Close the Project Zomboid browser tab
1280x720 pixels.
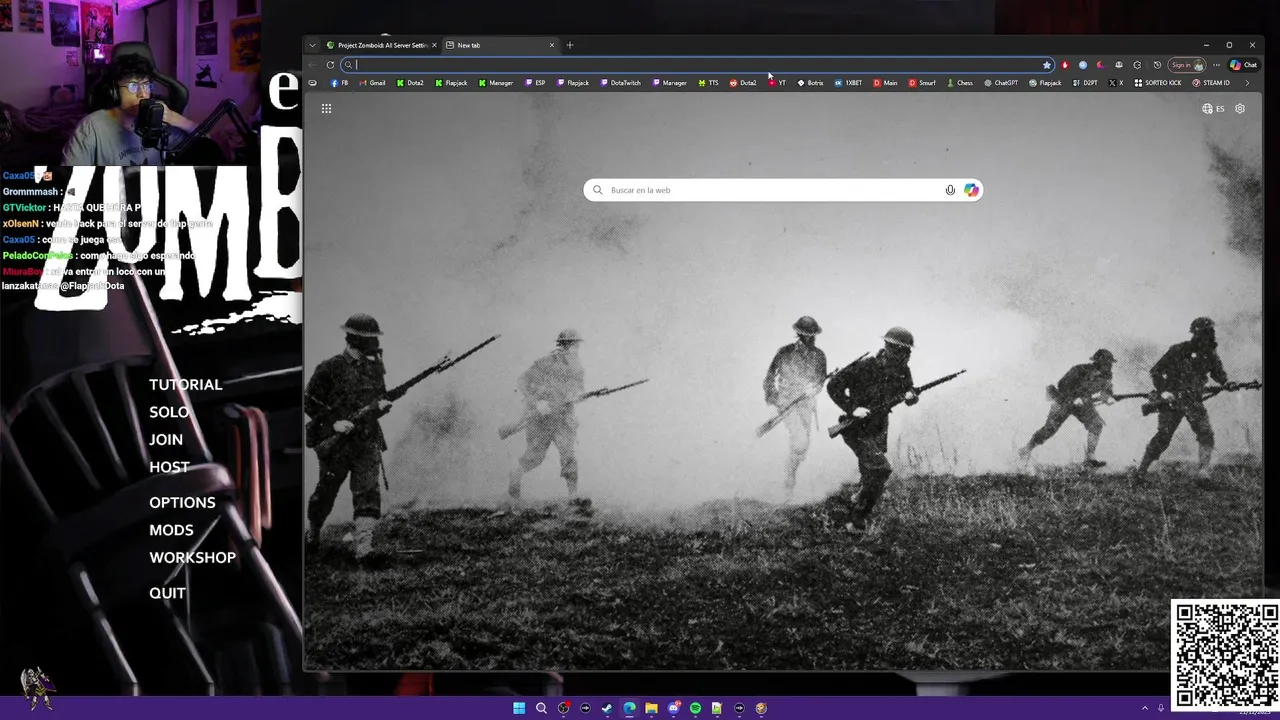(434, 45)
